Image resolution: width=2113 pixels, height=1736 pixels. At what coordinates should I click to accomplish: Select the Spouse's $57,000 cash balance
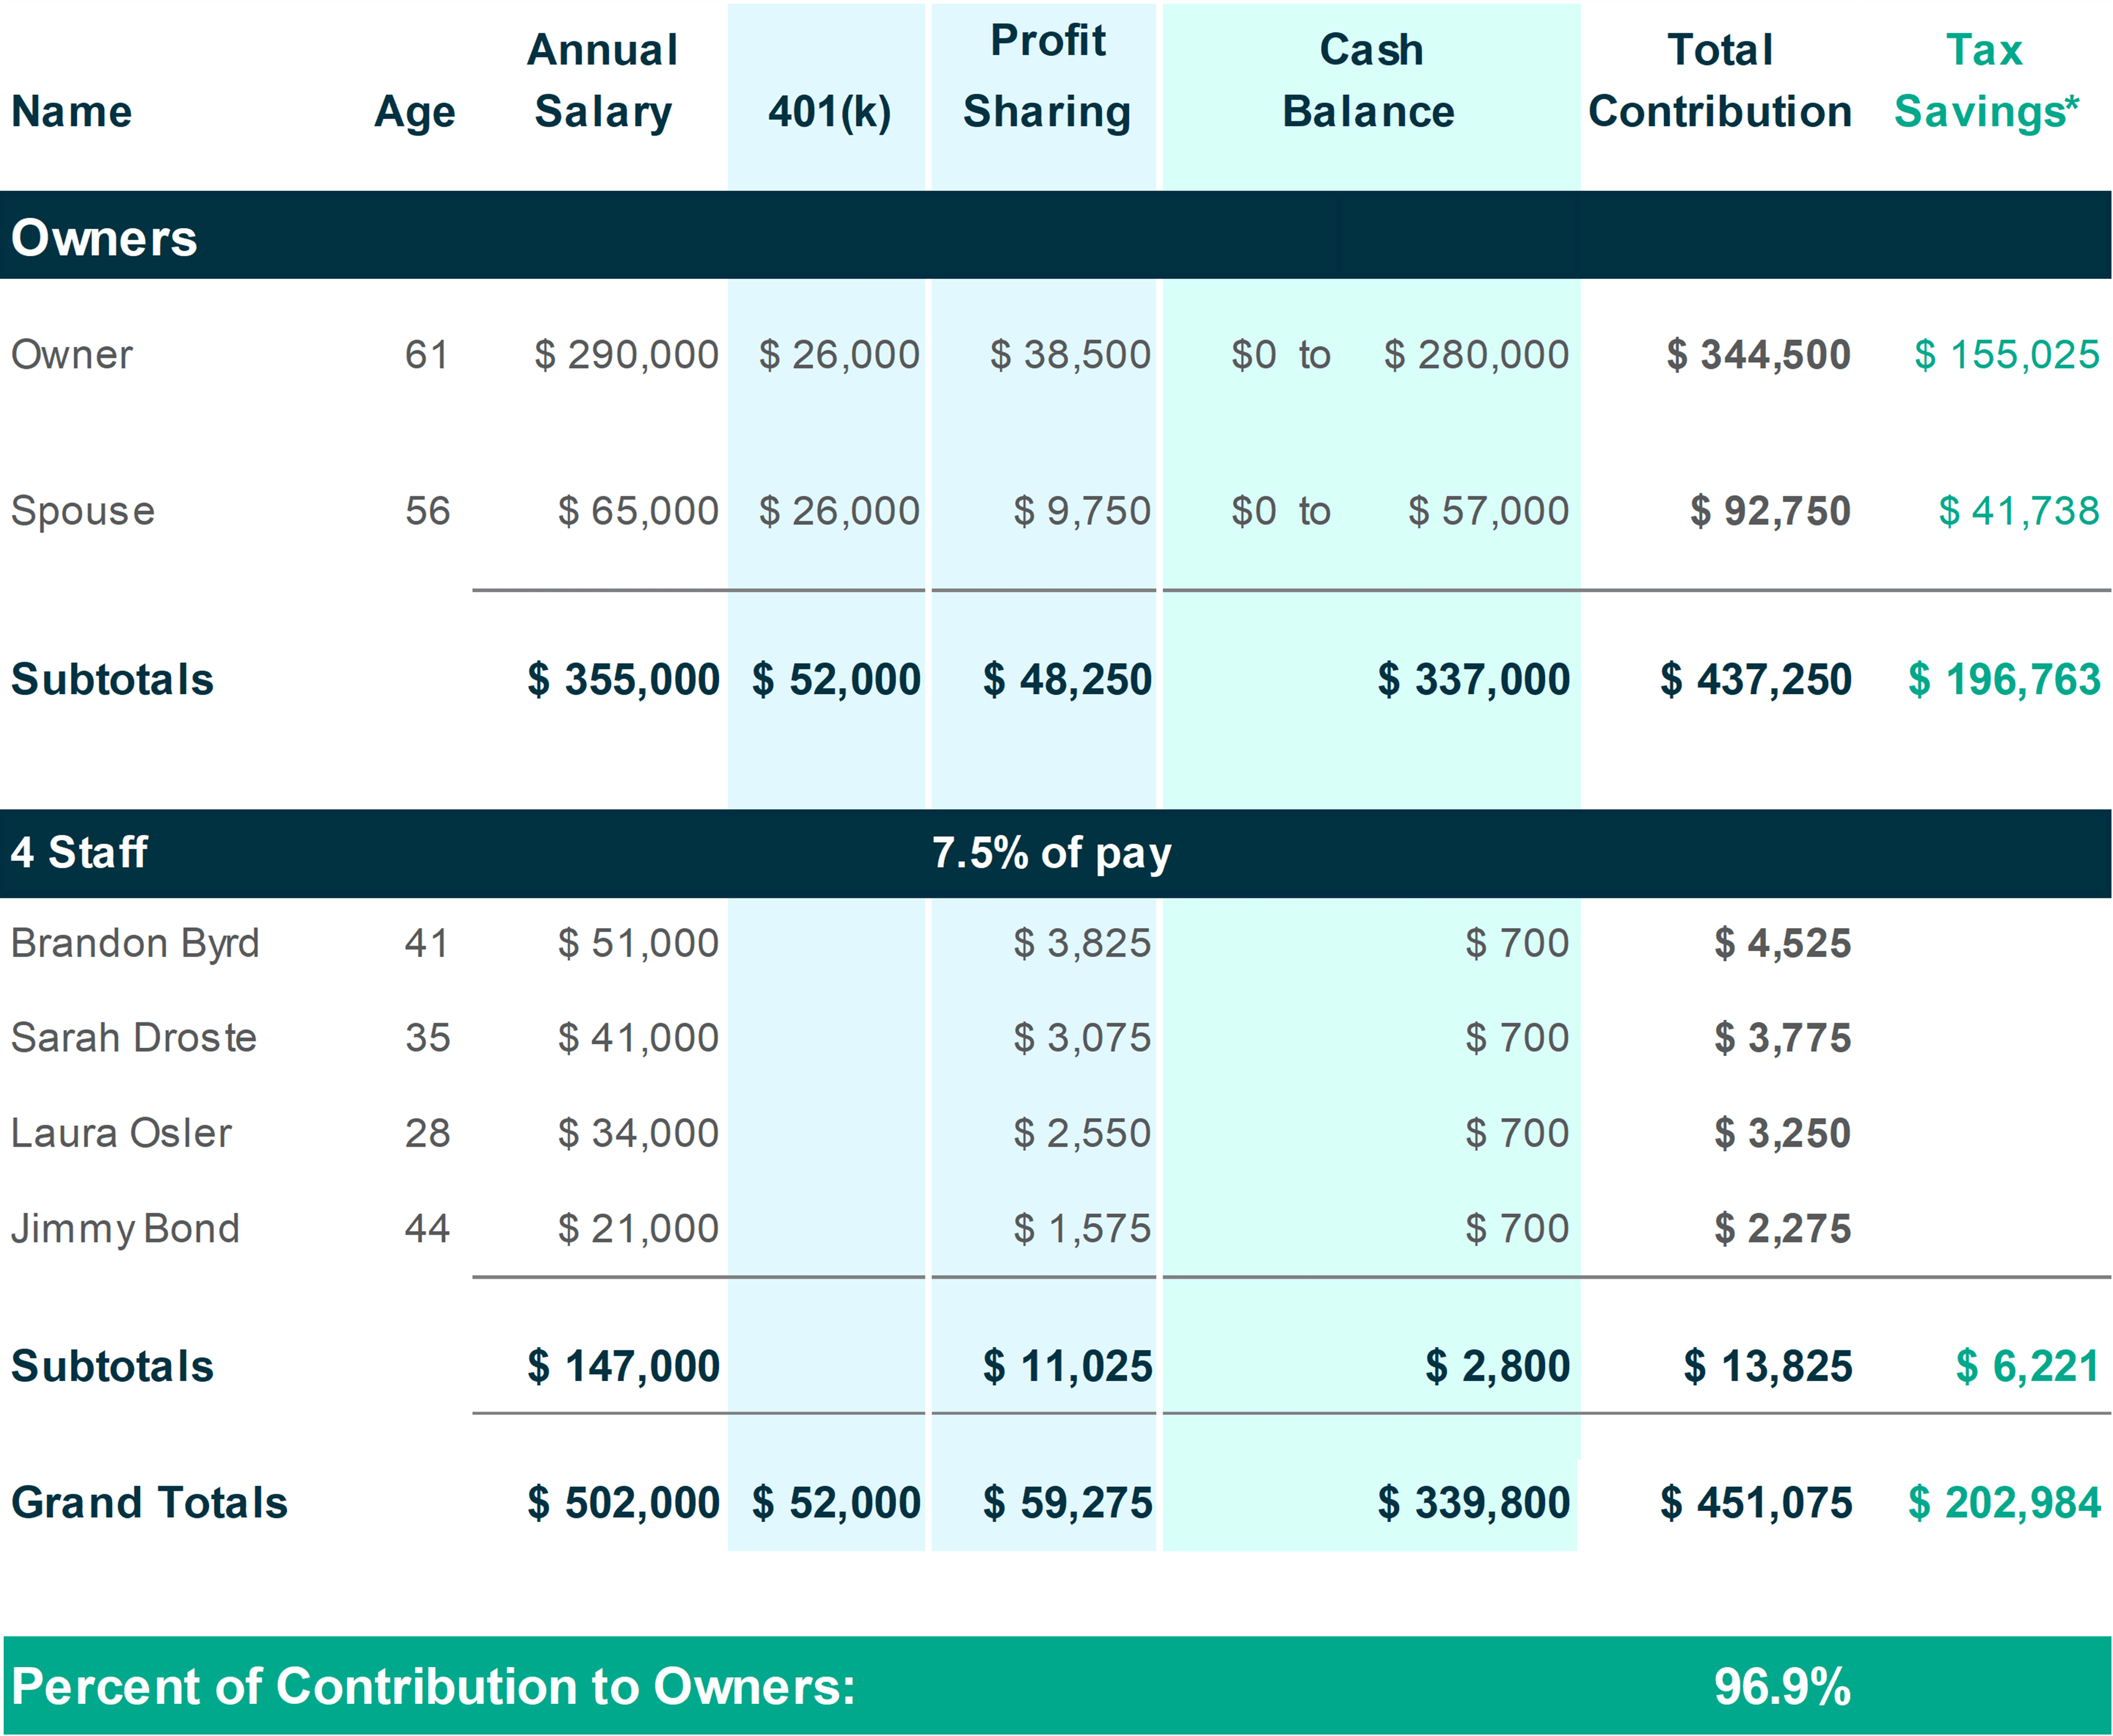(1488, 511)
